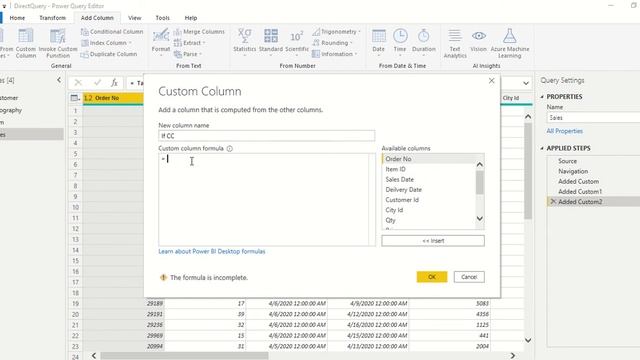Switch to the Tools ribbon tab
This screenshot has height=360, width=640.
click(162, 18)
